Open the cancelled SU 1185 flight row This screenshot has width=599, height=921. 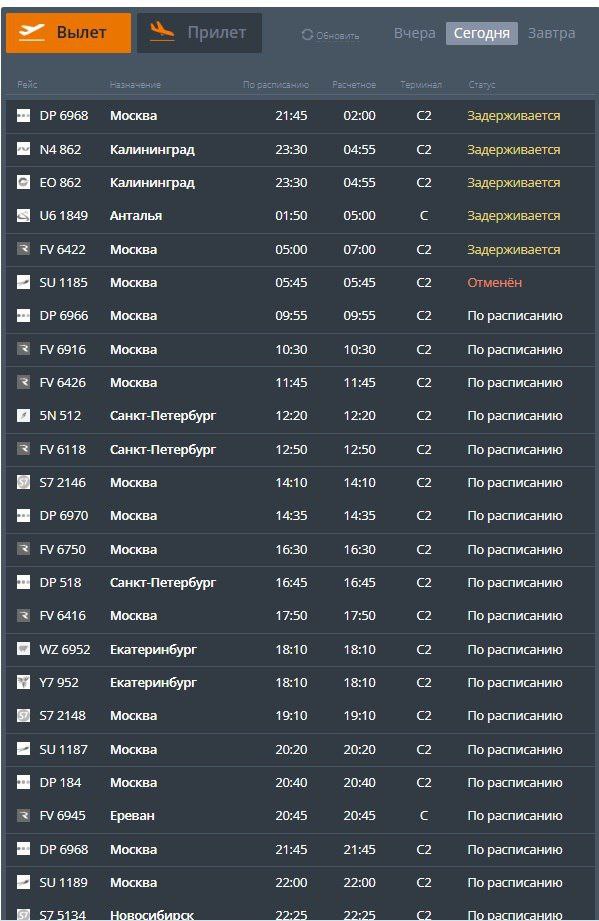(300, 283)
